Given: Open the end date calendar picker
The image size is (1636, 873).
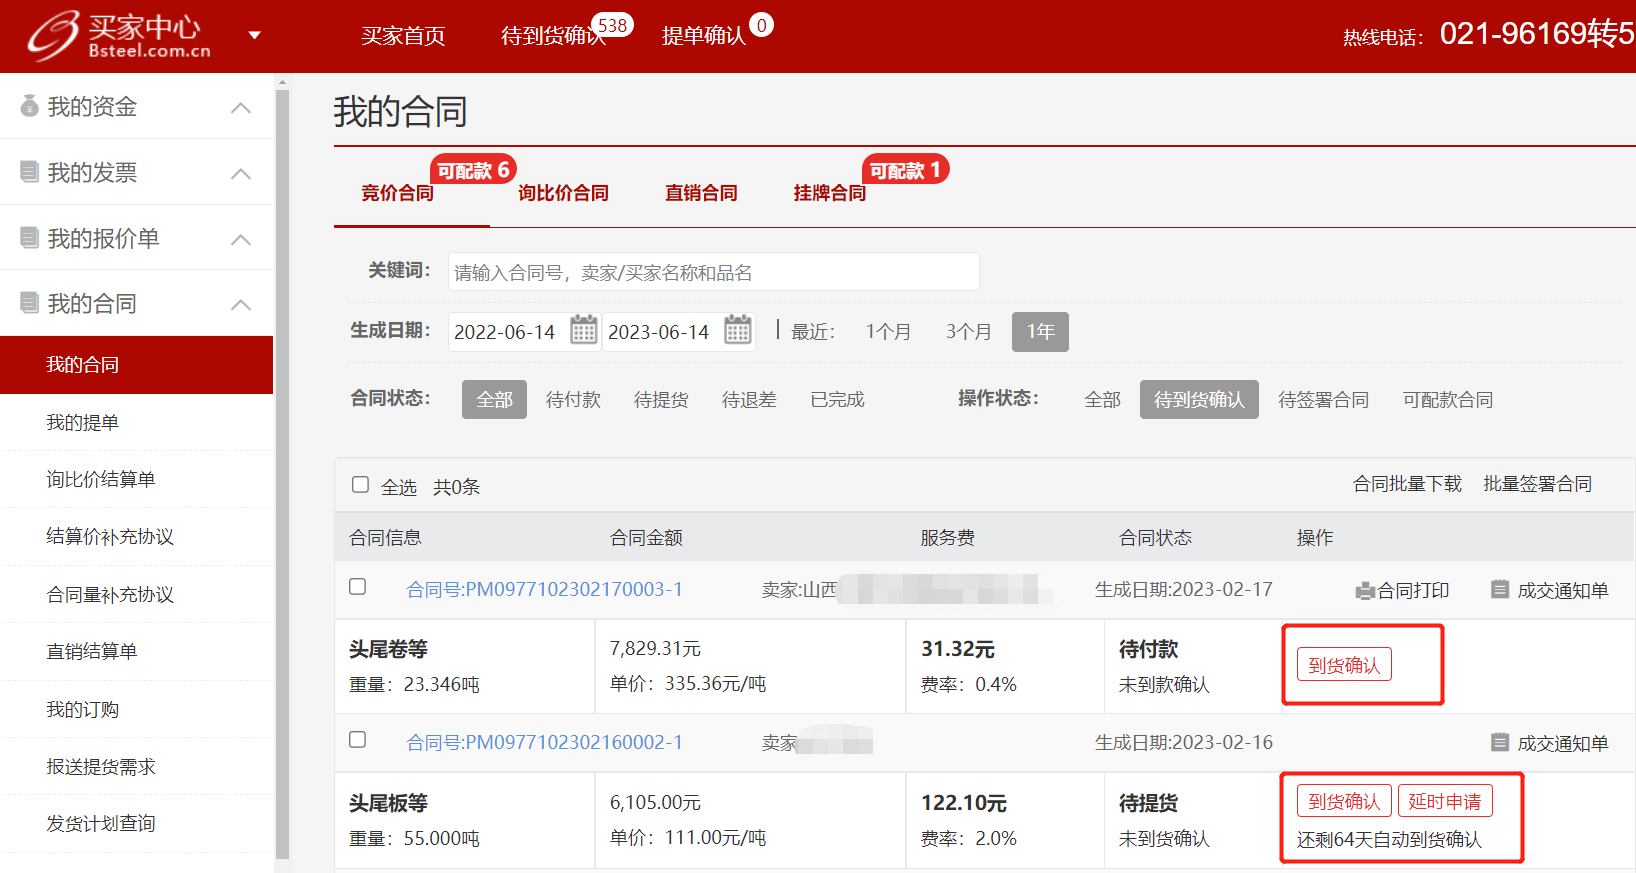Looking at the screenshot, I should click(x=737, y=330).
